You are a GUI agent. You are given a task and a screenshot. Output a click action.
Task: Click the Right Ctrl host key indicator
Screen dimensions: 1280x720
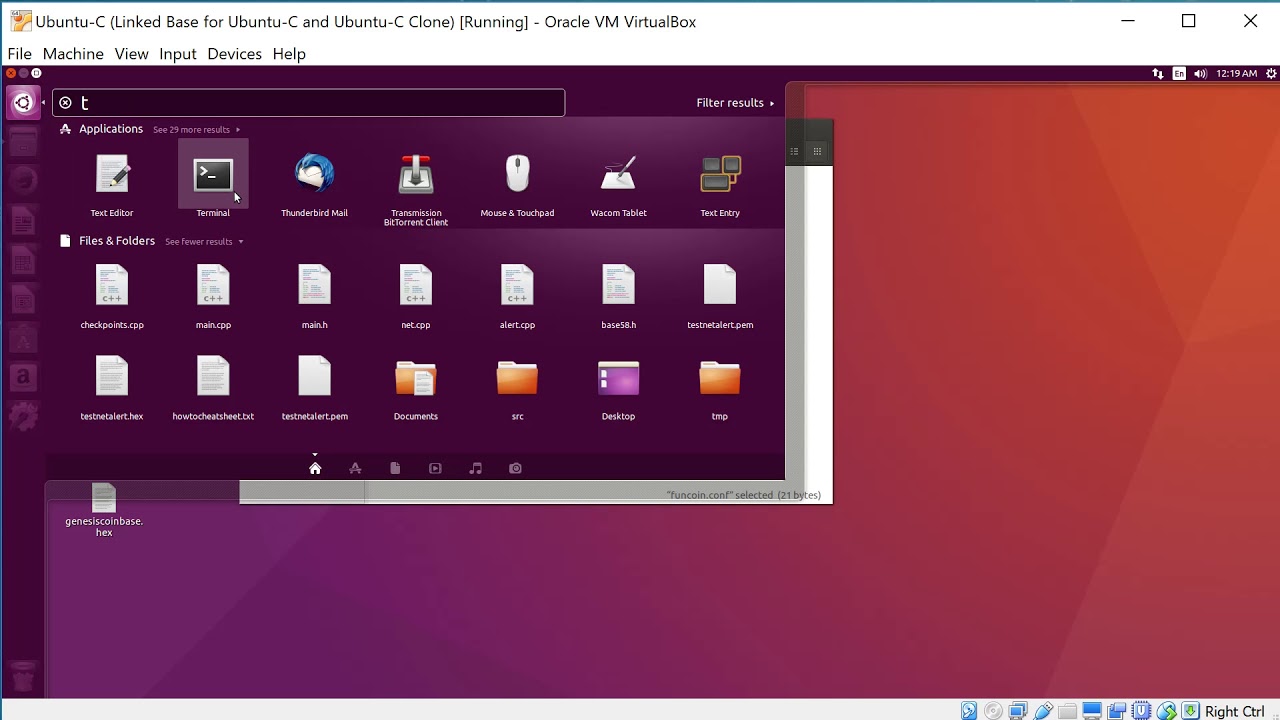(x=1235, y=711)
